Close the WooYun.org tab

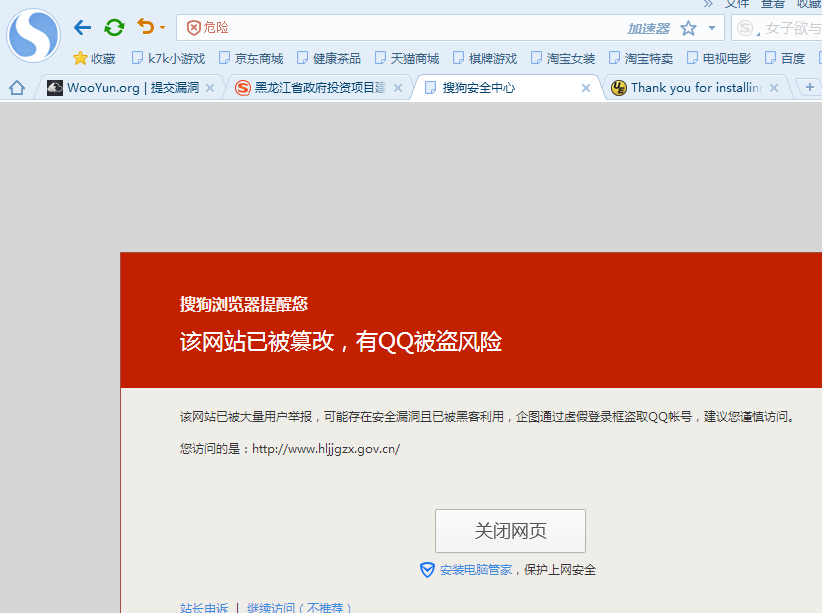pos(210,88)
